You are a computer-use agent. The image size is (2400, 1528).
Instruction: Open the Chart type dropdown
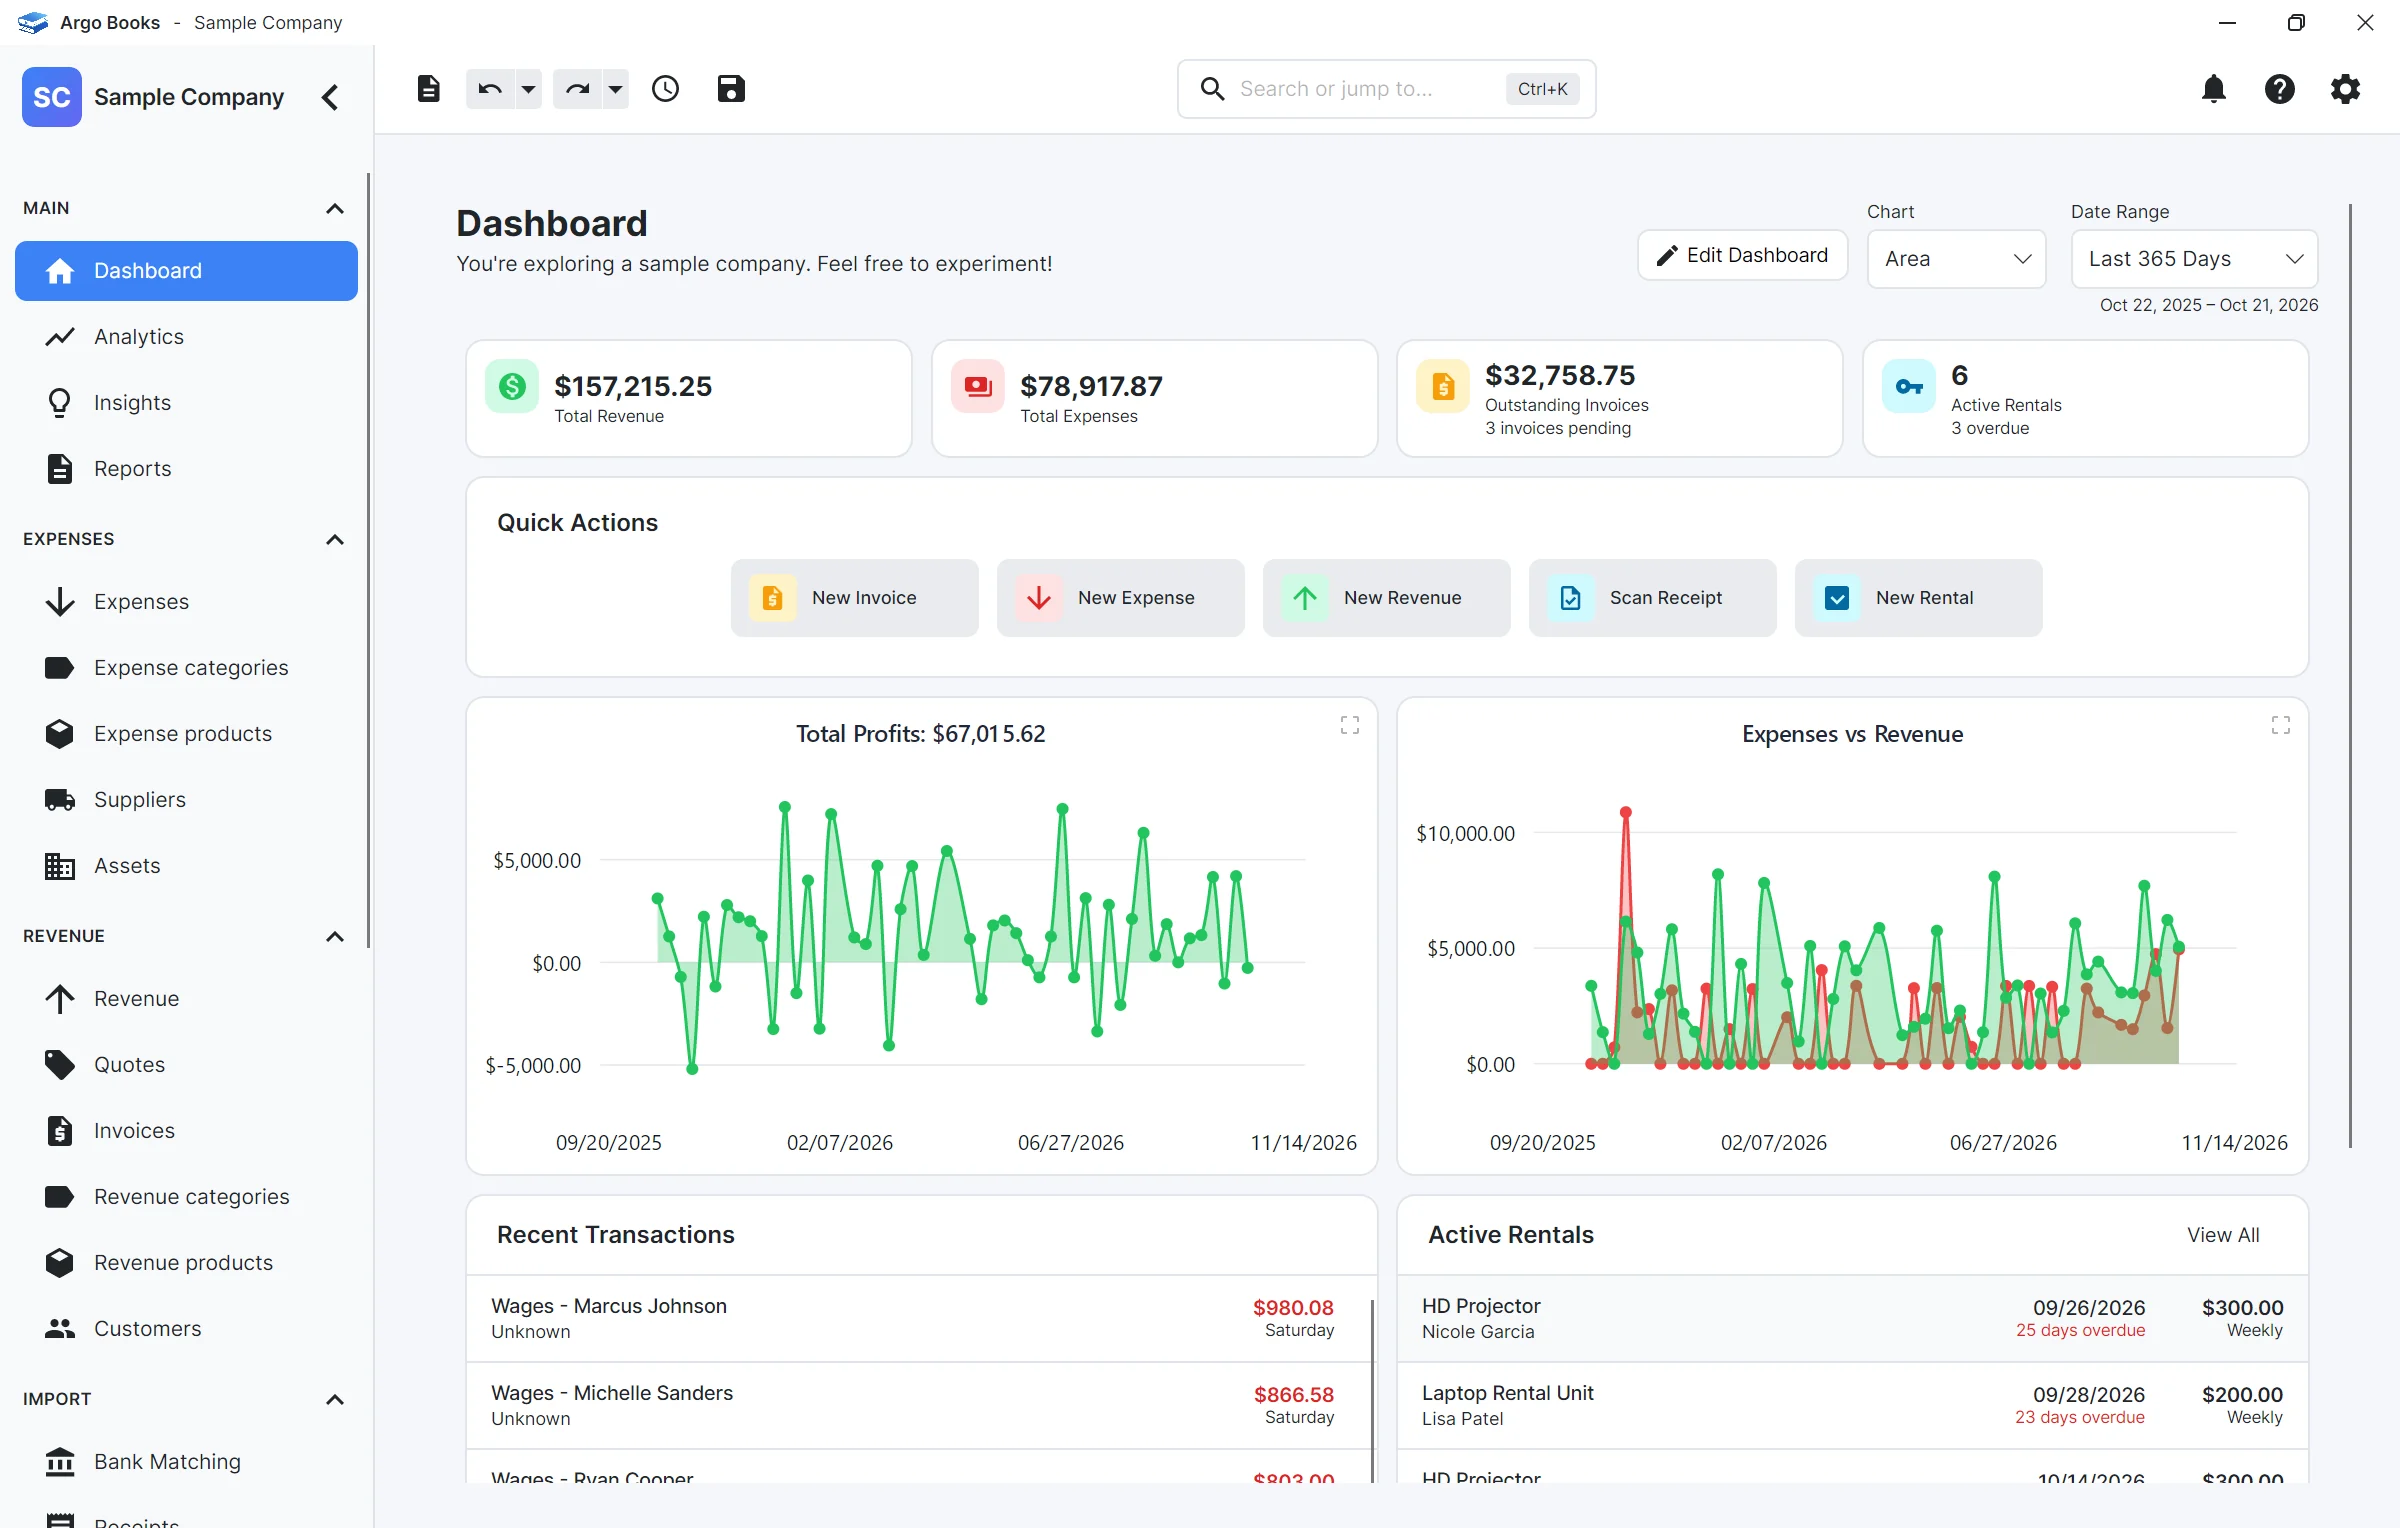[x=1956, y=259]
